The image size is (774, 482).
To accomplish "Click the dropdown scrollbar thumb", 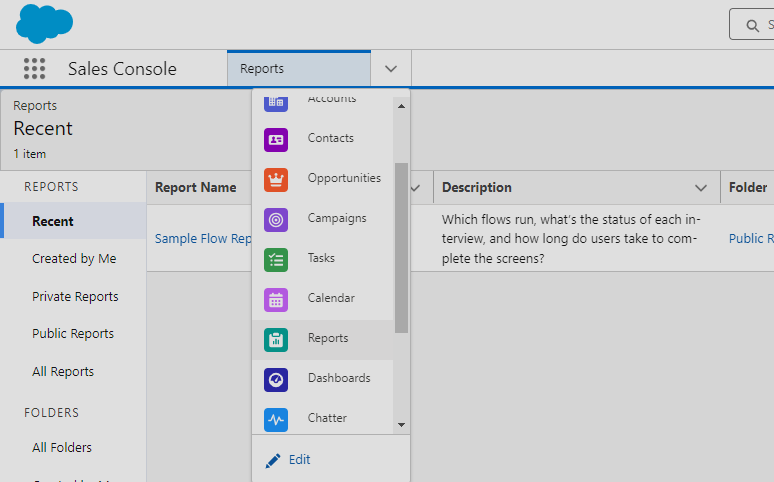I will [x=401, y=248].
